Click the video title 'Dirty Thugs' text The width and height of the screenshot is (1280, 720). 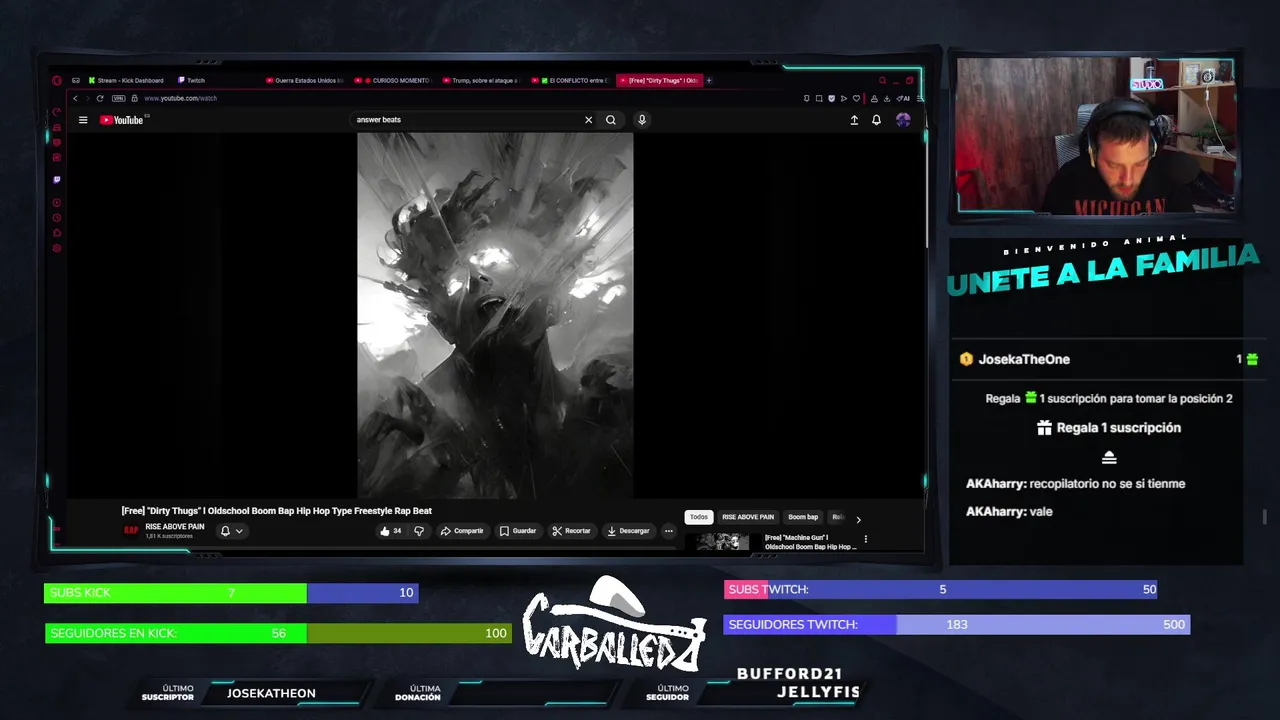click(x=277, y=511)
